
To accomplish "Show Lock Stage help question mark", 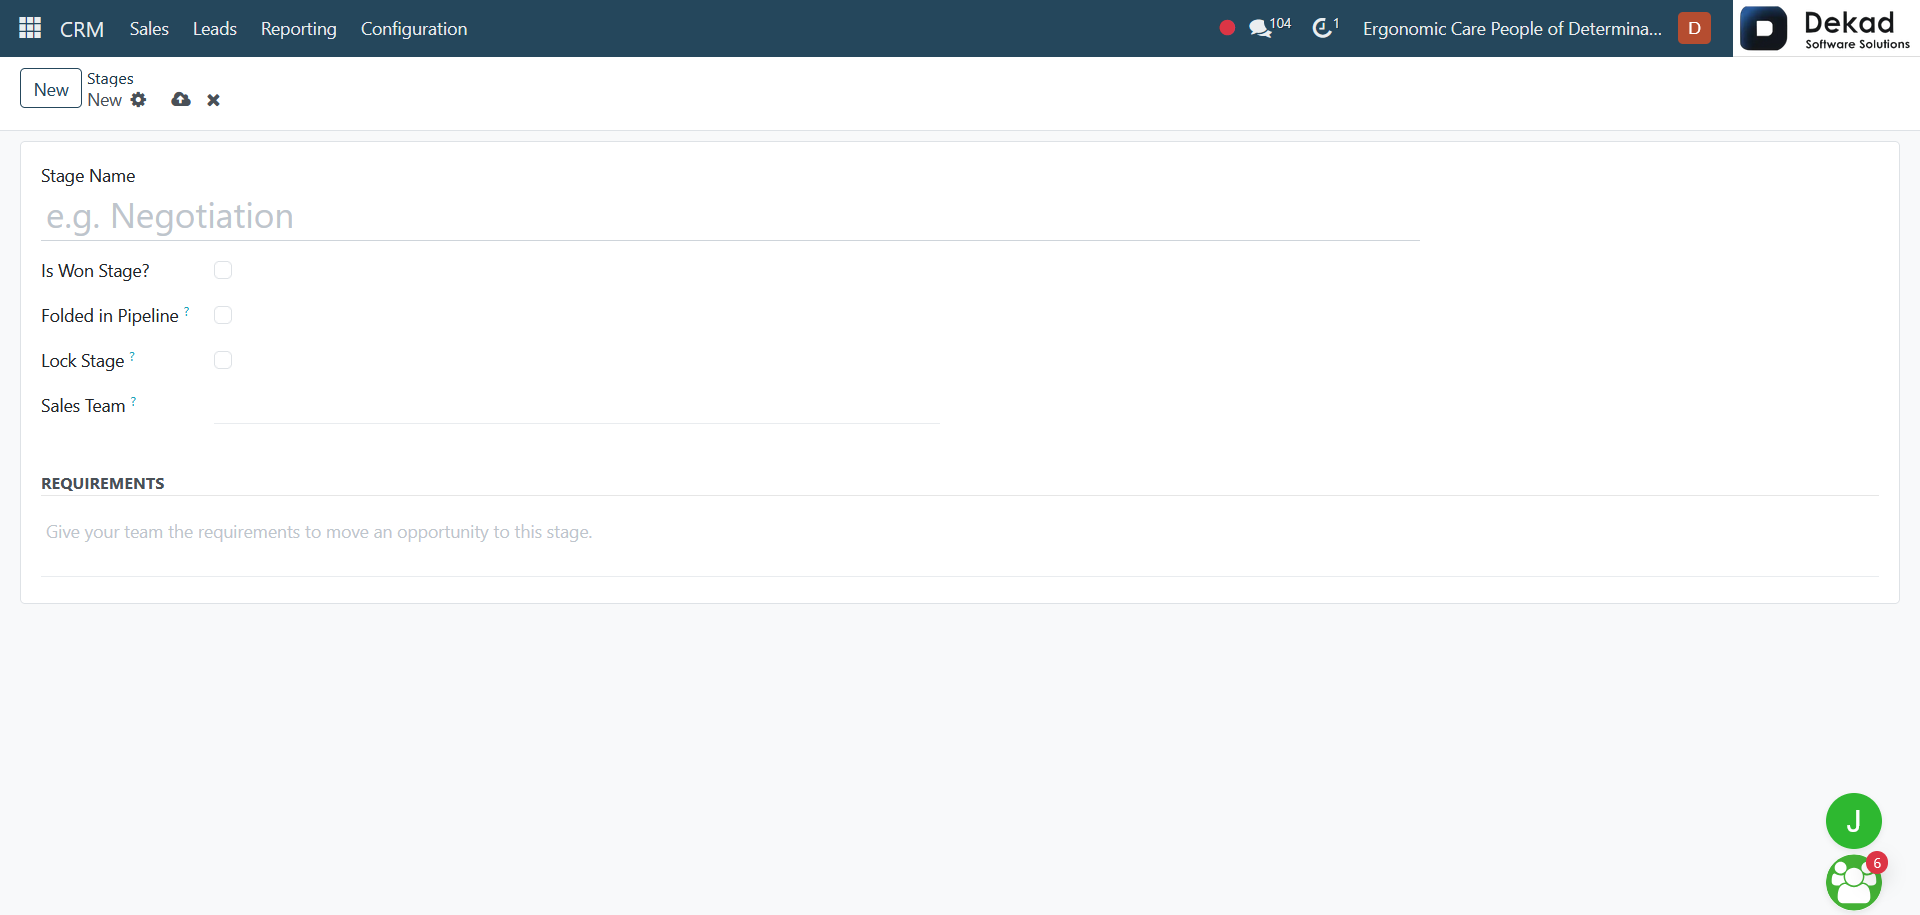I will (132, 357).
